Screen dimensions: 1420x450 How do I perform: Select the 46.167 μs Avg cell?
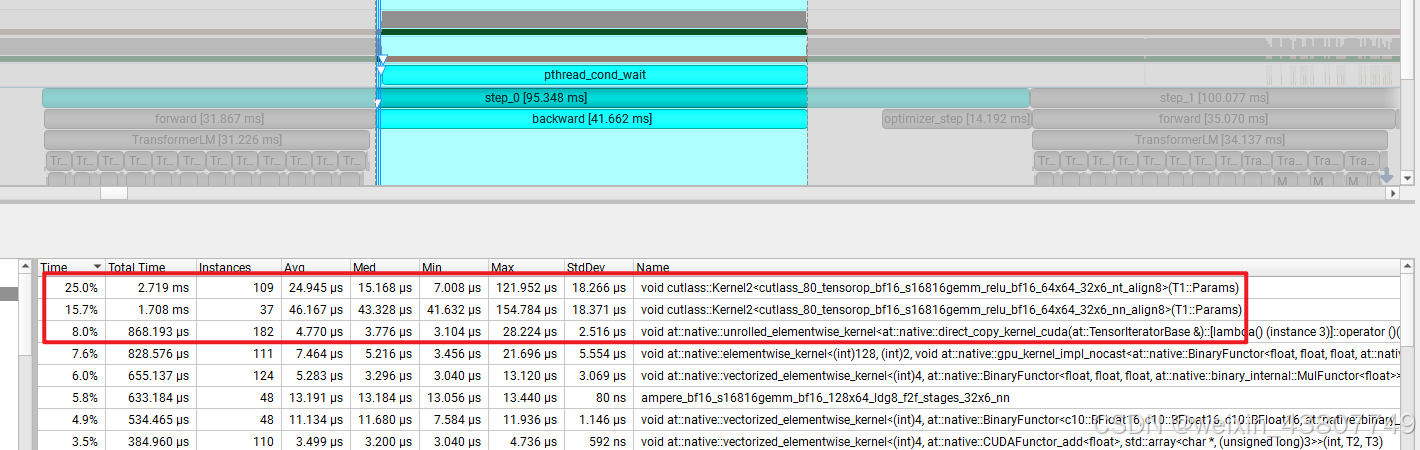[315, 310]
